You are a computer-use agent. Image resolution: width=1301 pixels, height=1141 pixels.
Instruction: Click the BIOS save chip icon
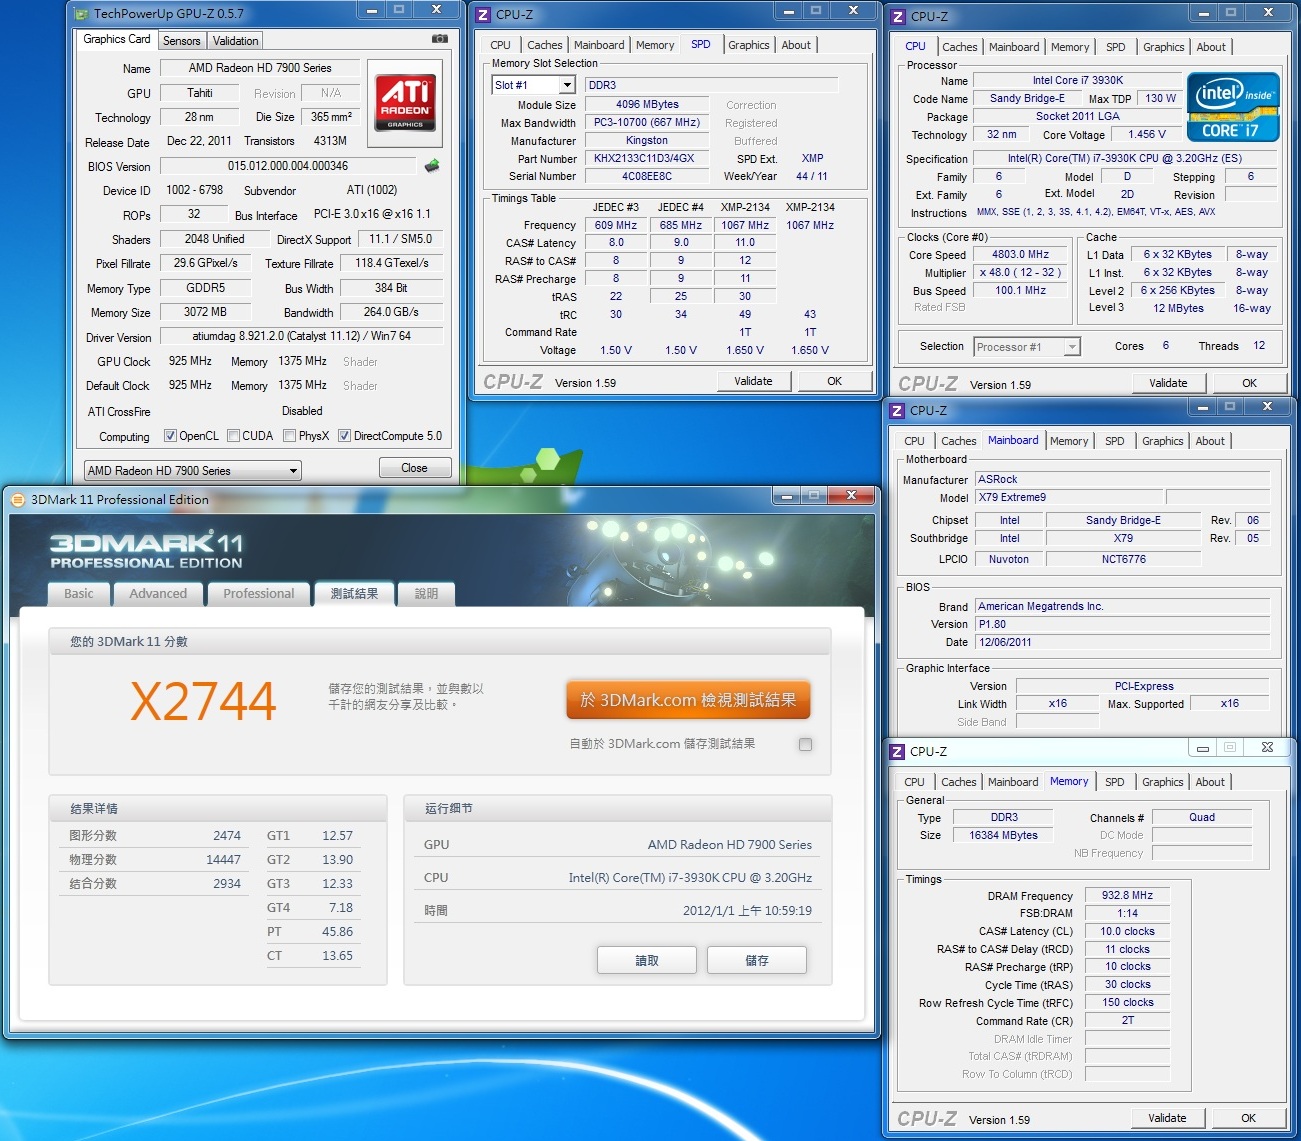tap(432, 166)
